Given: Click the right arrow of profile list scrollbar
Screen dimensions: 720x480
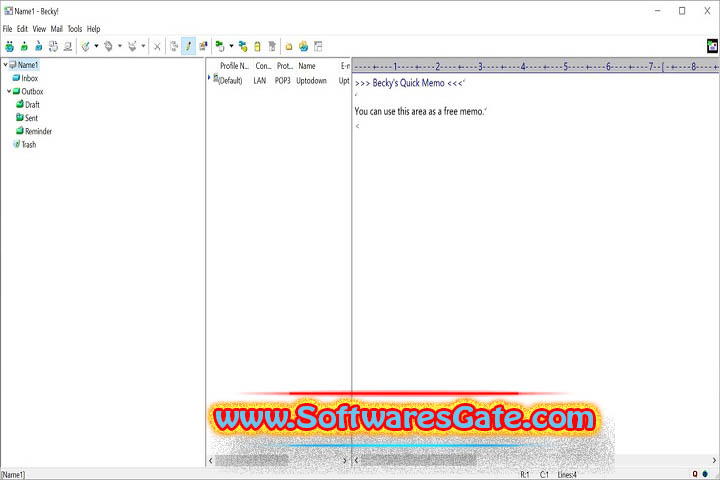Looking at the screenshot, I should (x=345, y=460).
